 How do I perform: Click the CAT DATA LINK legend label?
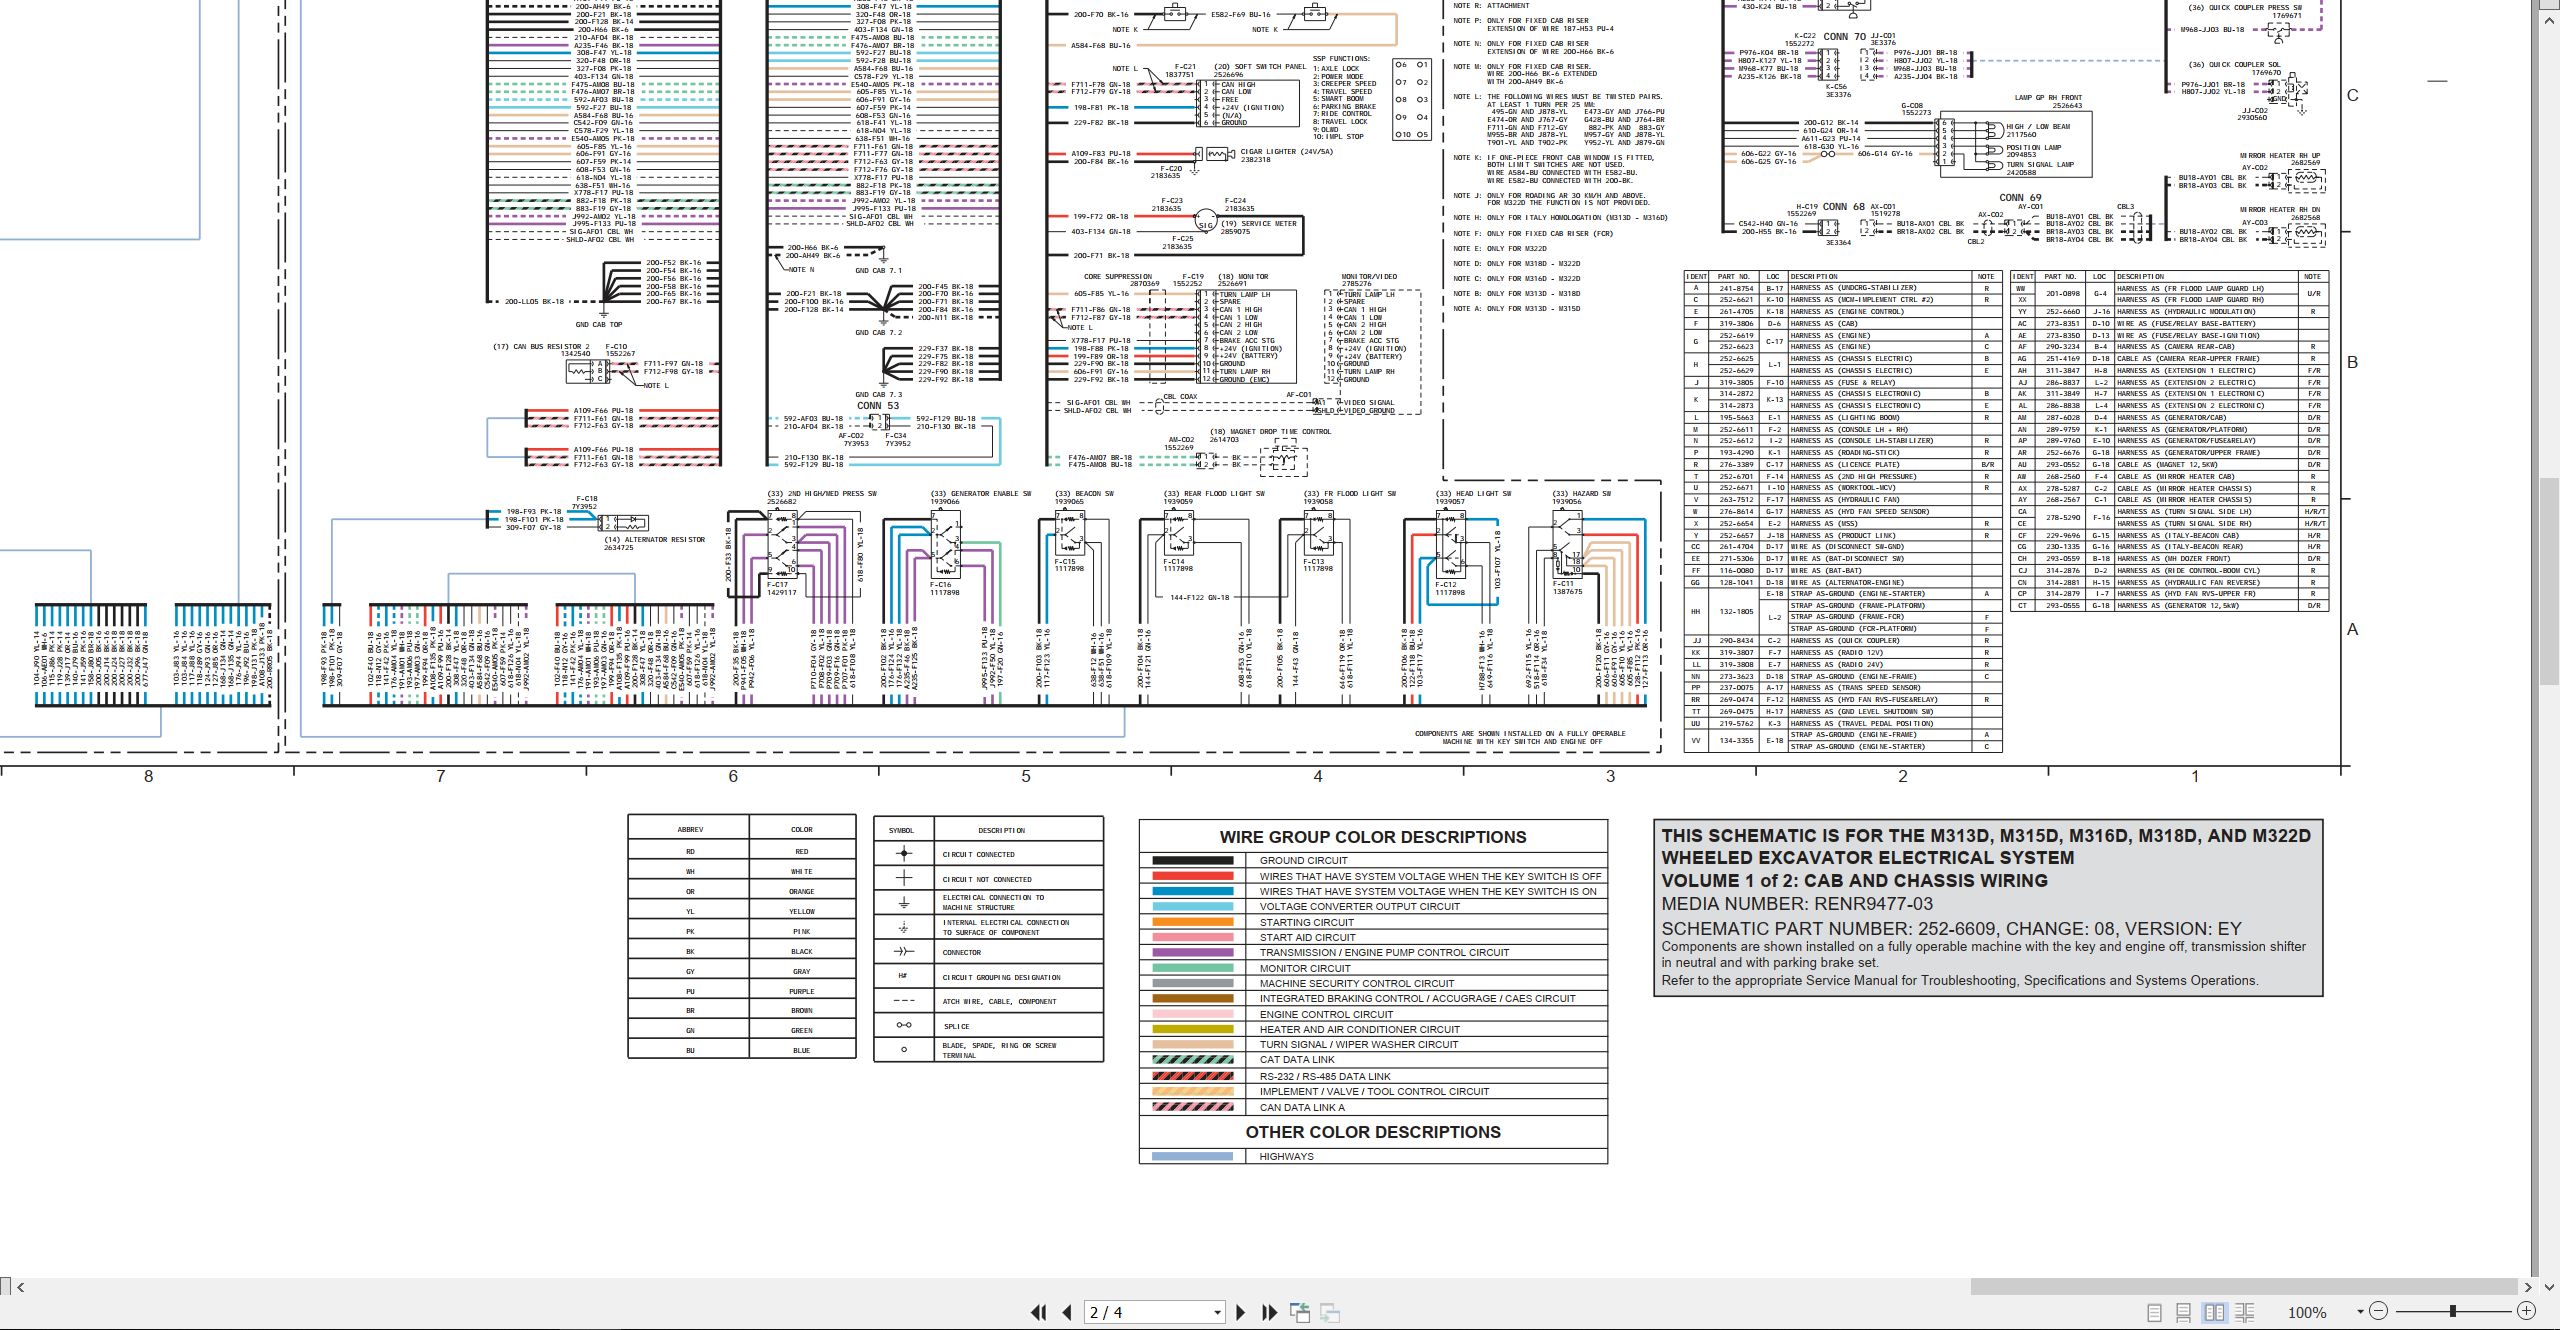click(1297, 1060)
